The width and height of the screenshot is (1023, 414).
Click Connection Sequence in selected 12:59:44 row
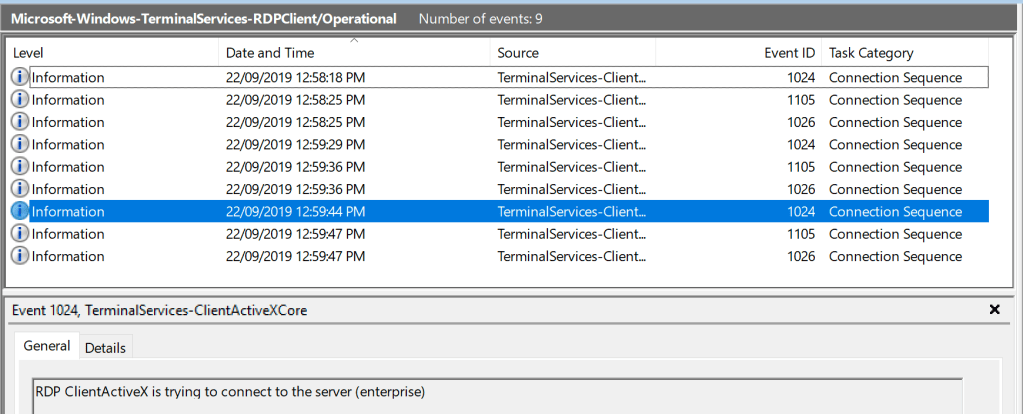click(x=895, y=211)
